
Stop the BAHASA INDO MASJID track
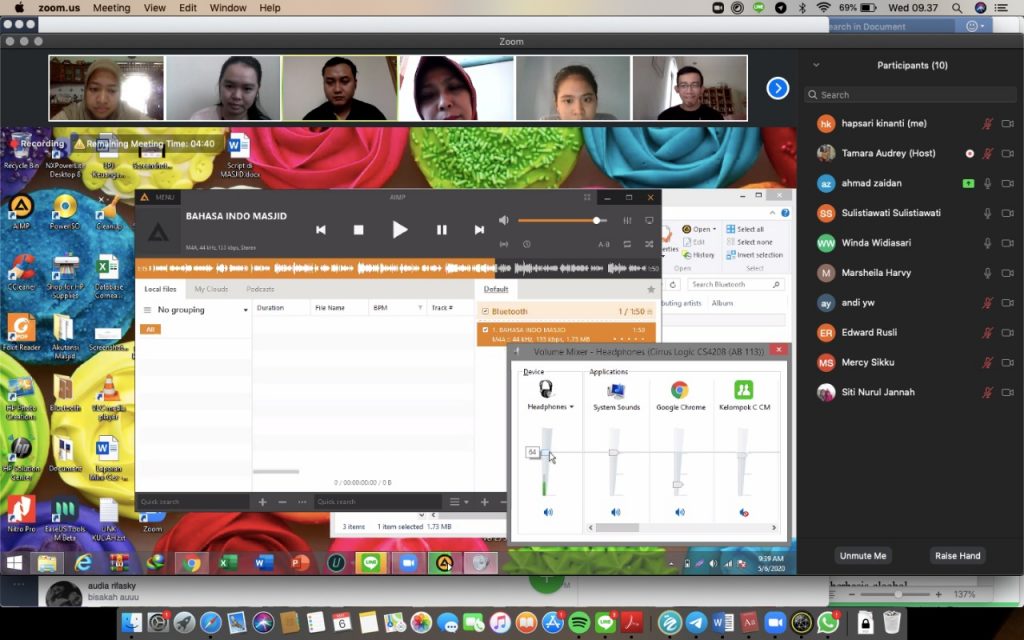(x=358, y=230)
